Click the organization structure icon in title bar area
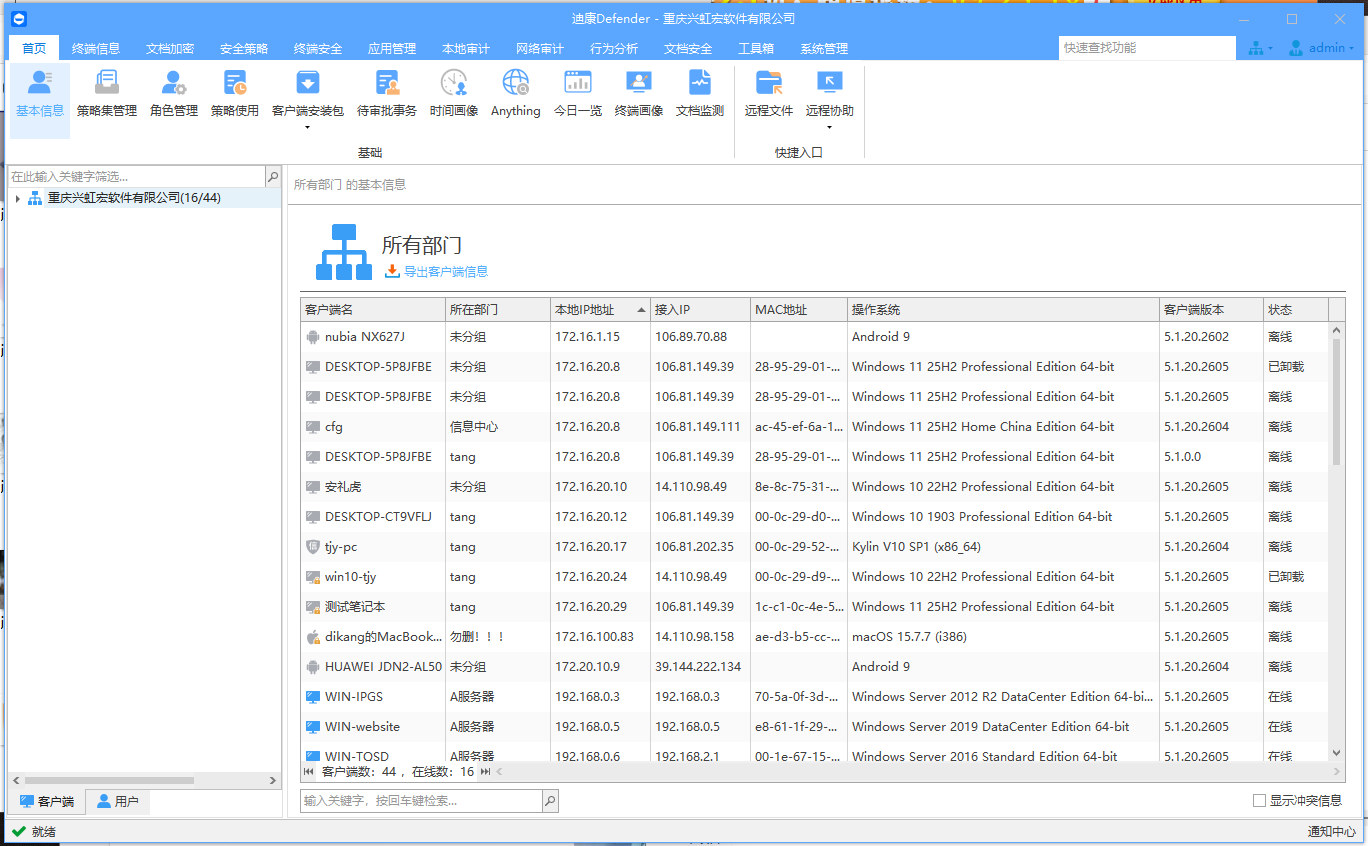 pyautogui.click(x=1260, y=48)
